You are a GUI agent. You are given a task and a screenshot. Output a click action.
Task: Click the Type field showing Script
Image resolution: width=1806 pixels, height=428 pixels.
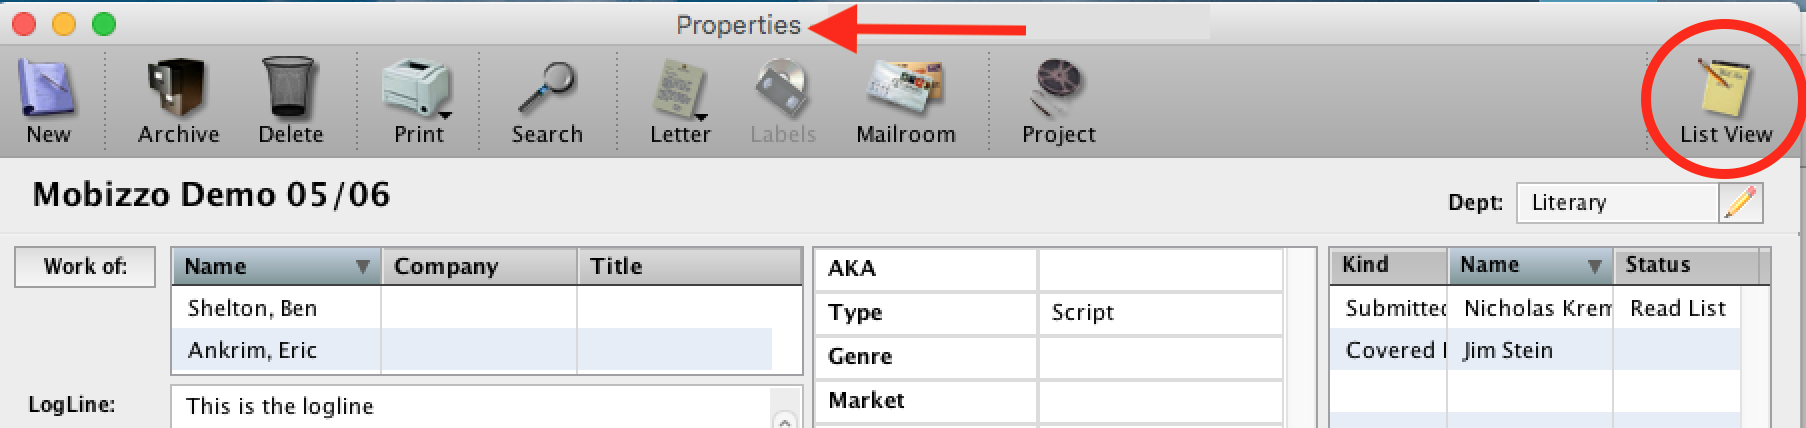1160,313
